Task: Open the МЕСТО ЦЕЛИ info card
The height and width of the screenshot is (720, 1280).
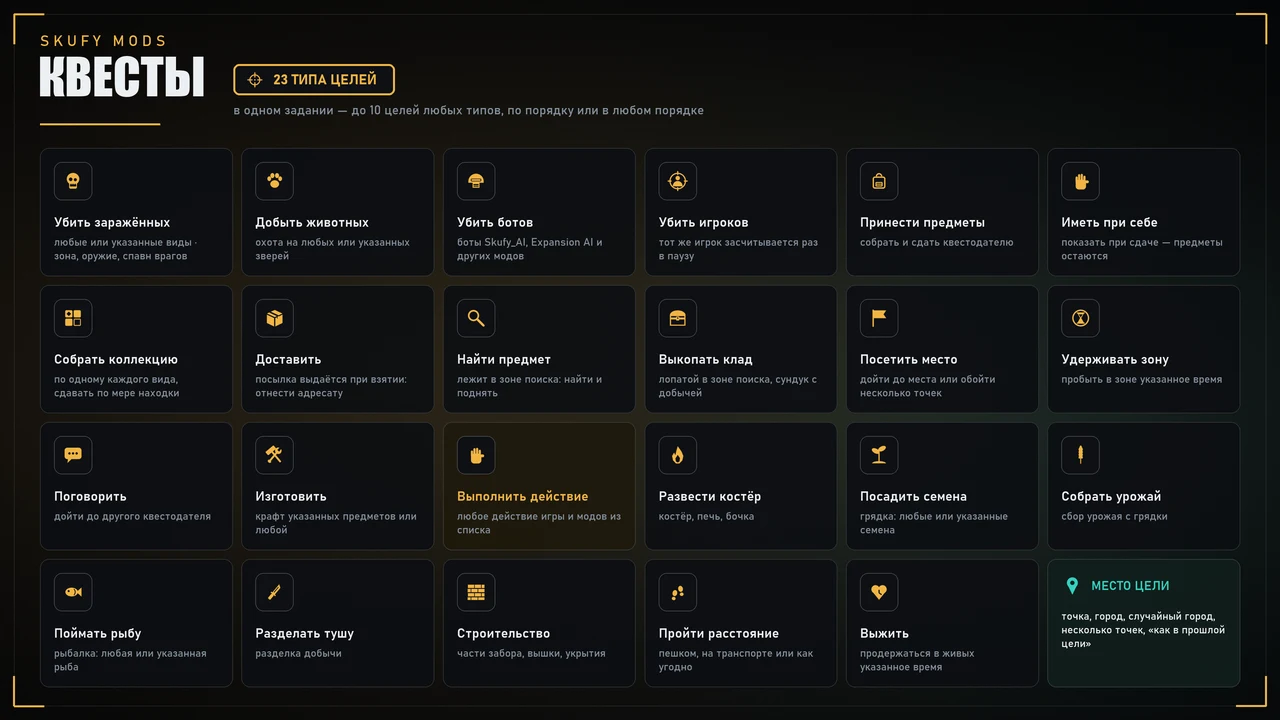Action: [1144, 623]
